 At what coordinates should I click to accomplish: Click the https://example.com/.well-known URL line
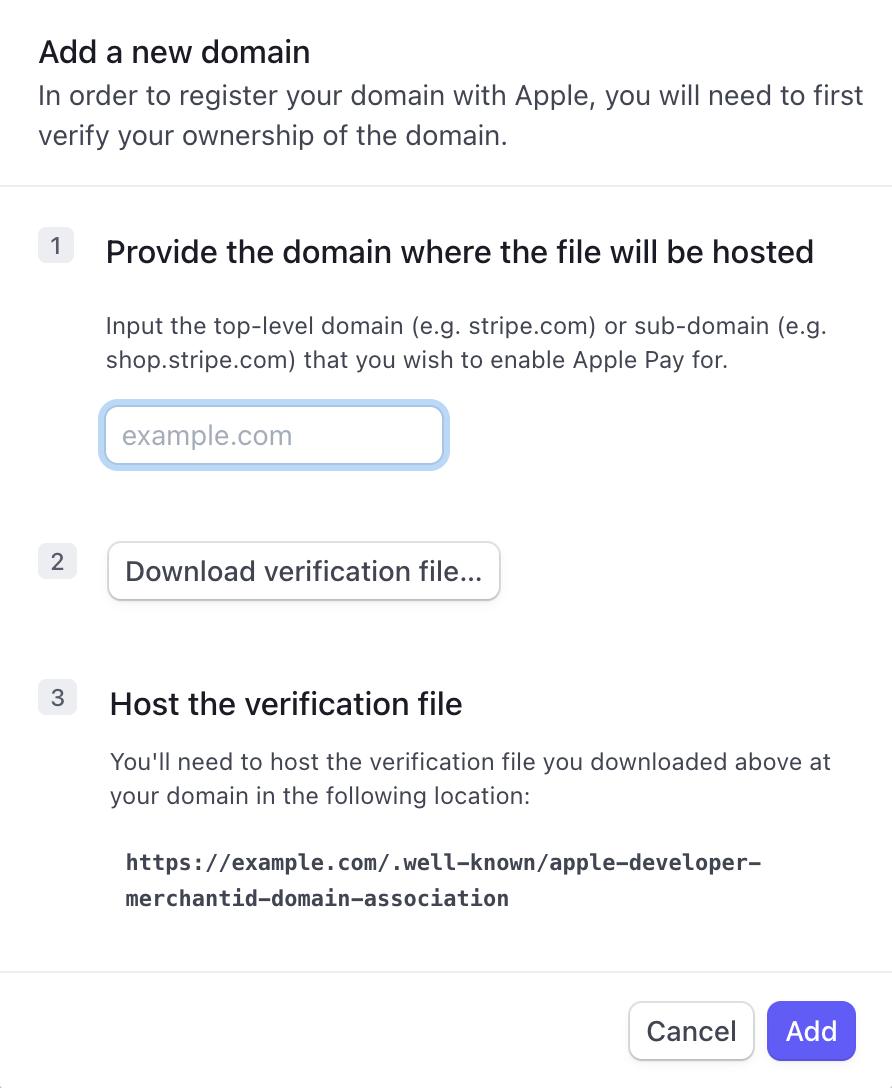(443, 862)
